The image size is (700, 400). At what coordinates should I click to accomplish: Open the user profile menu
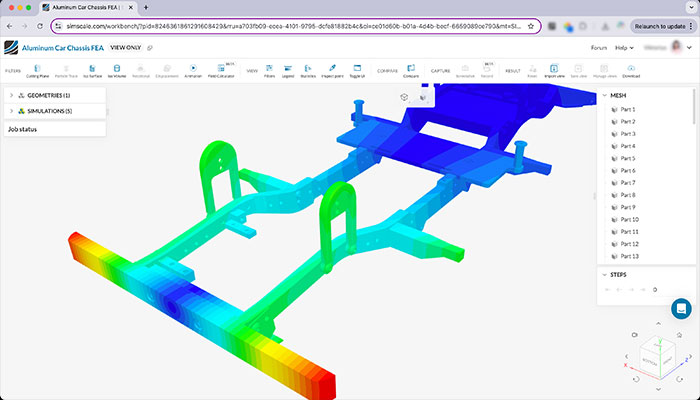point(668,47)
